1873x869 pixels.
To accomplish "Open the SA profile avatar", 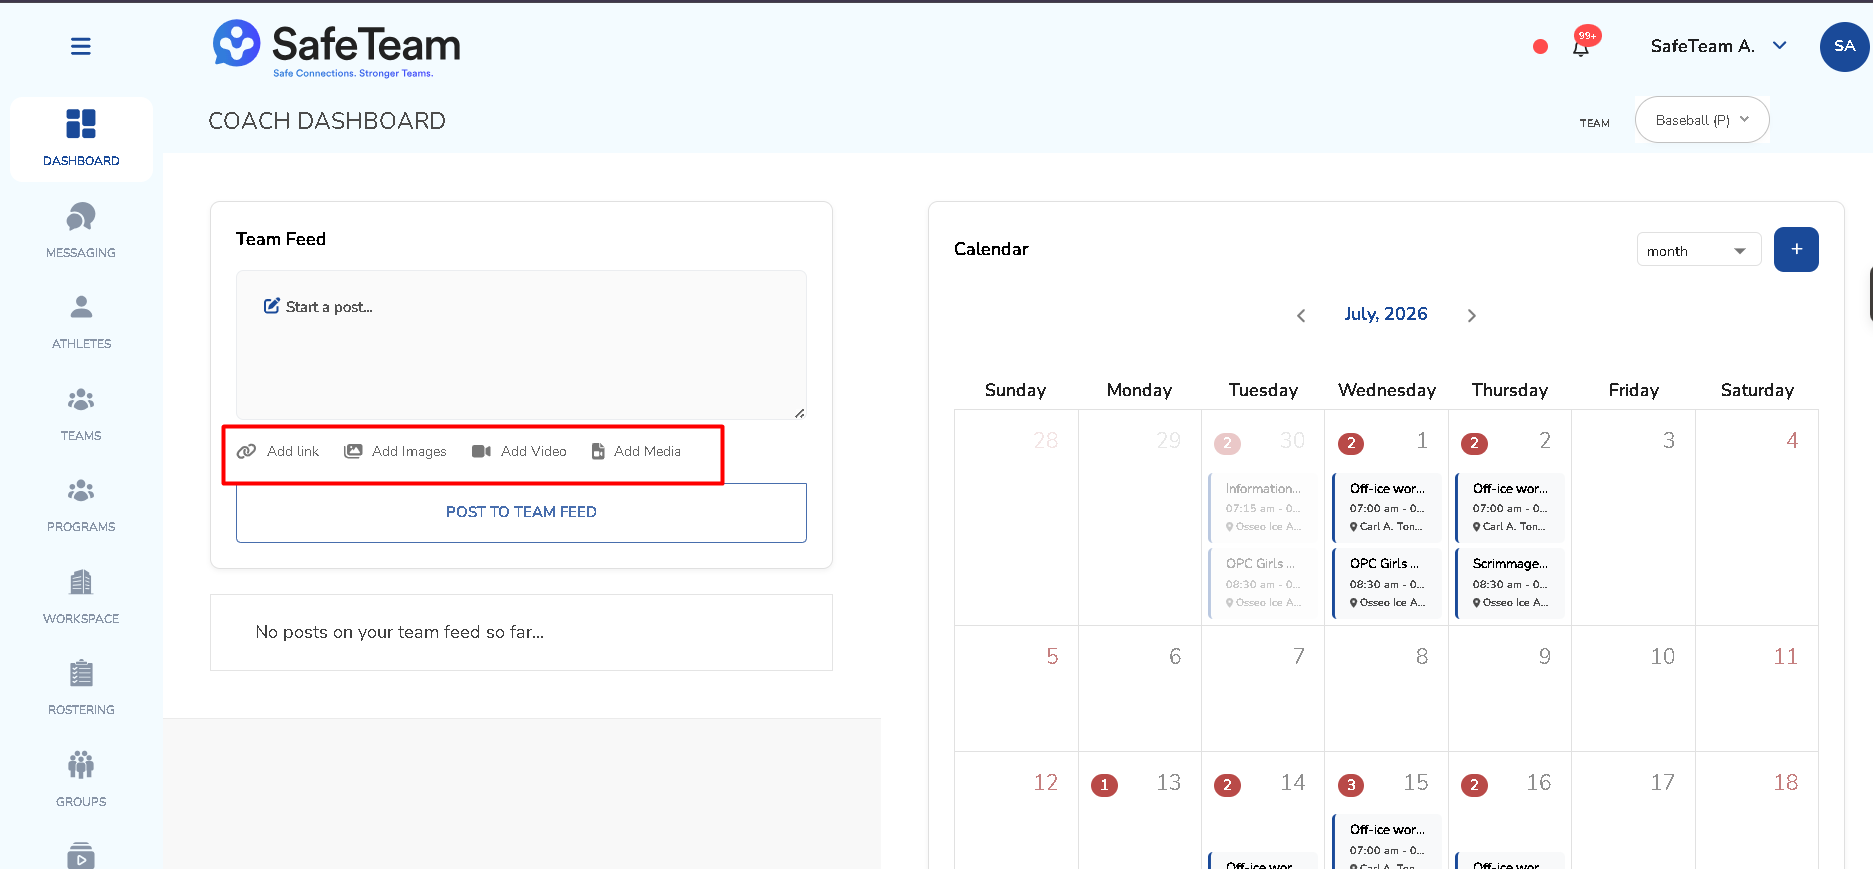I will pos(1844,46).
